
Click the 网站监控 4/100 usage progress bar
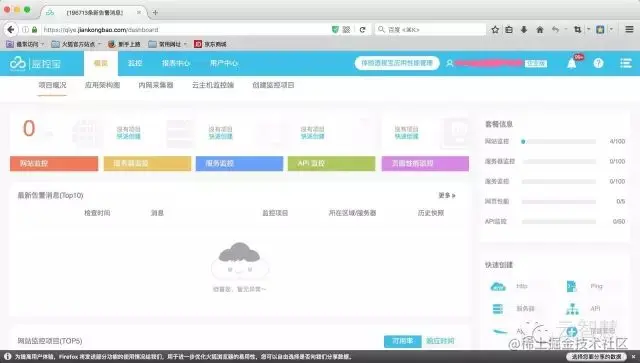(x=558, y=142)
